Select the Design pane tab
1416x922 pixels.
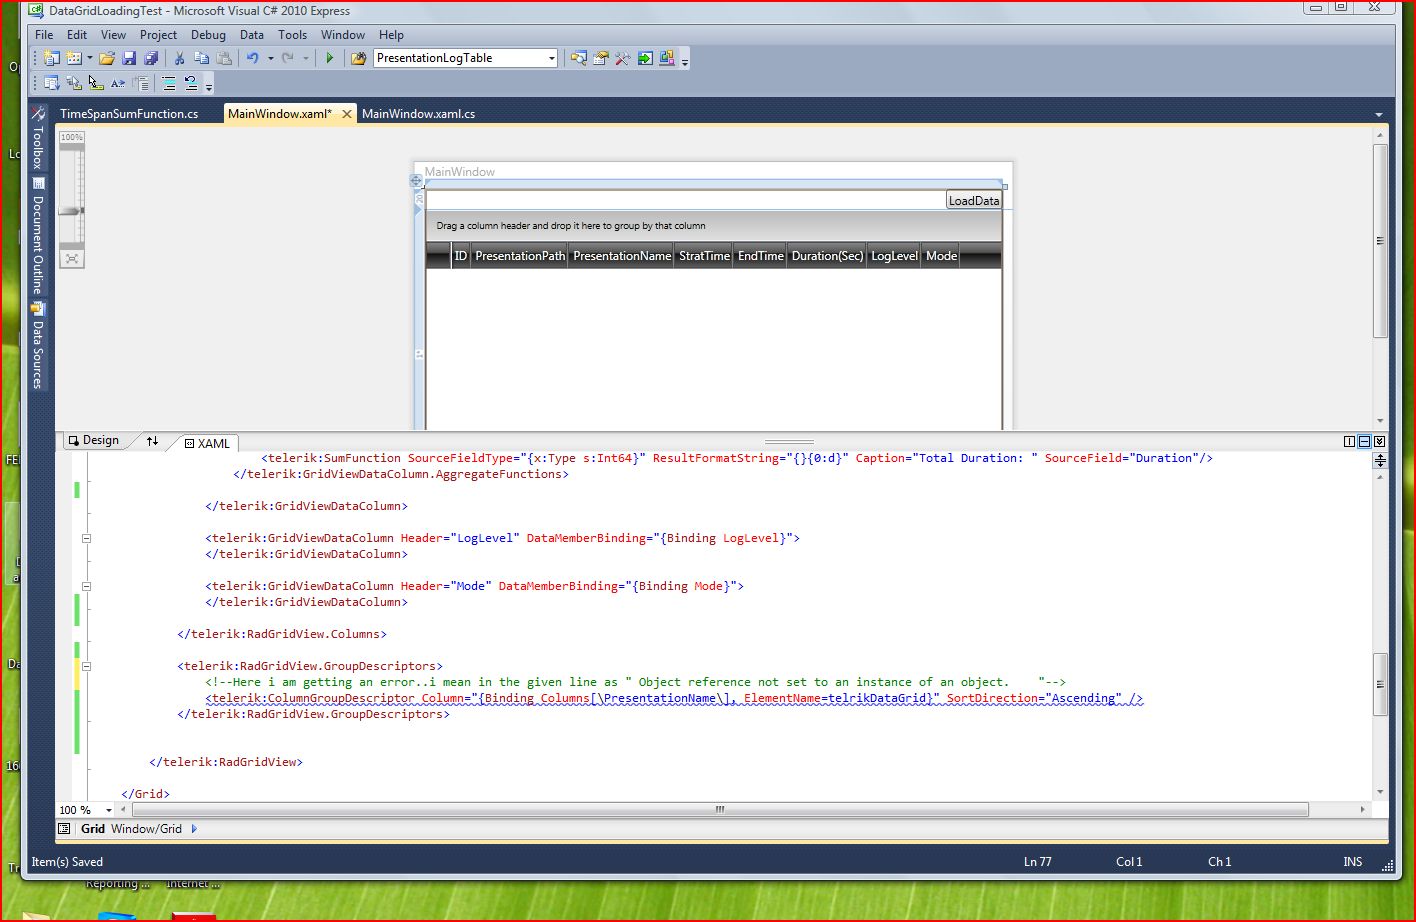(x=93, y=440)
